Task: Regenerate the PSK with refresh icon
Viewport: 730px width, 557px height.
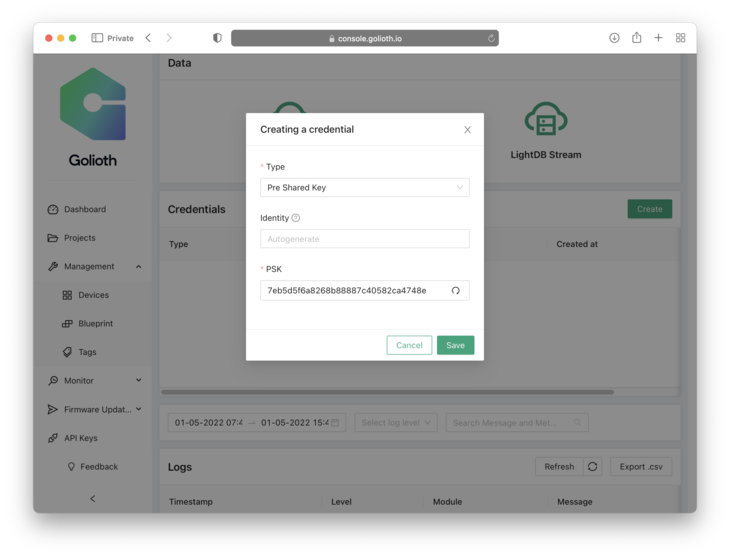Action: pyautogui.click(x=456, y=291)
